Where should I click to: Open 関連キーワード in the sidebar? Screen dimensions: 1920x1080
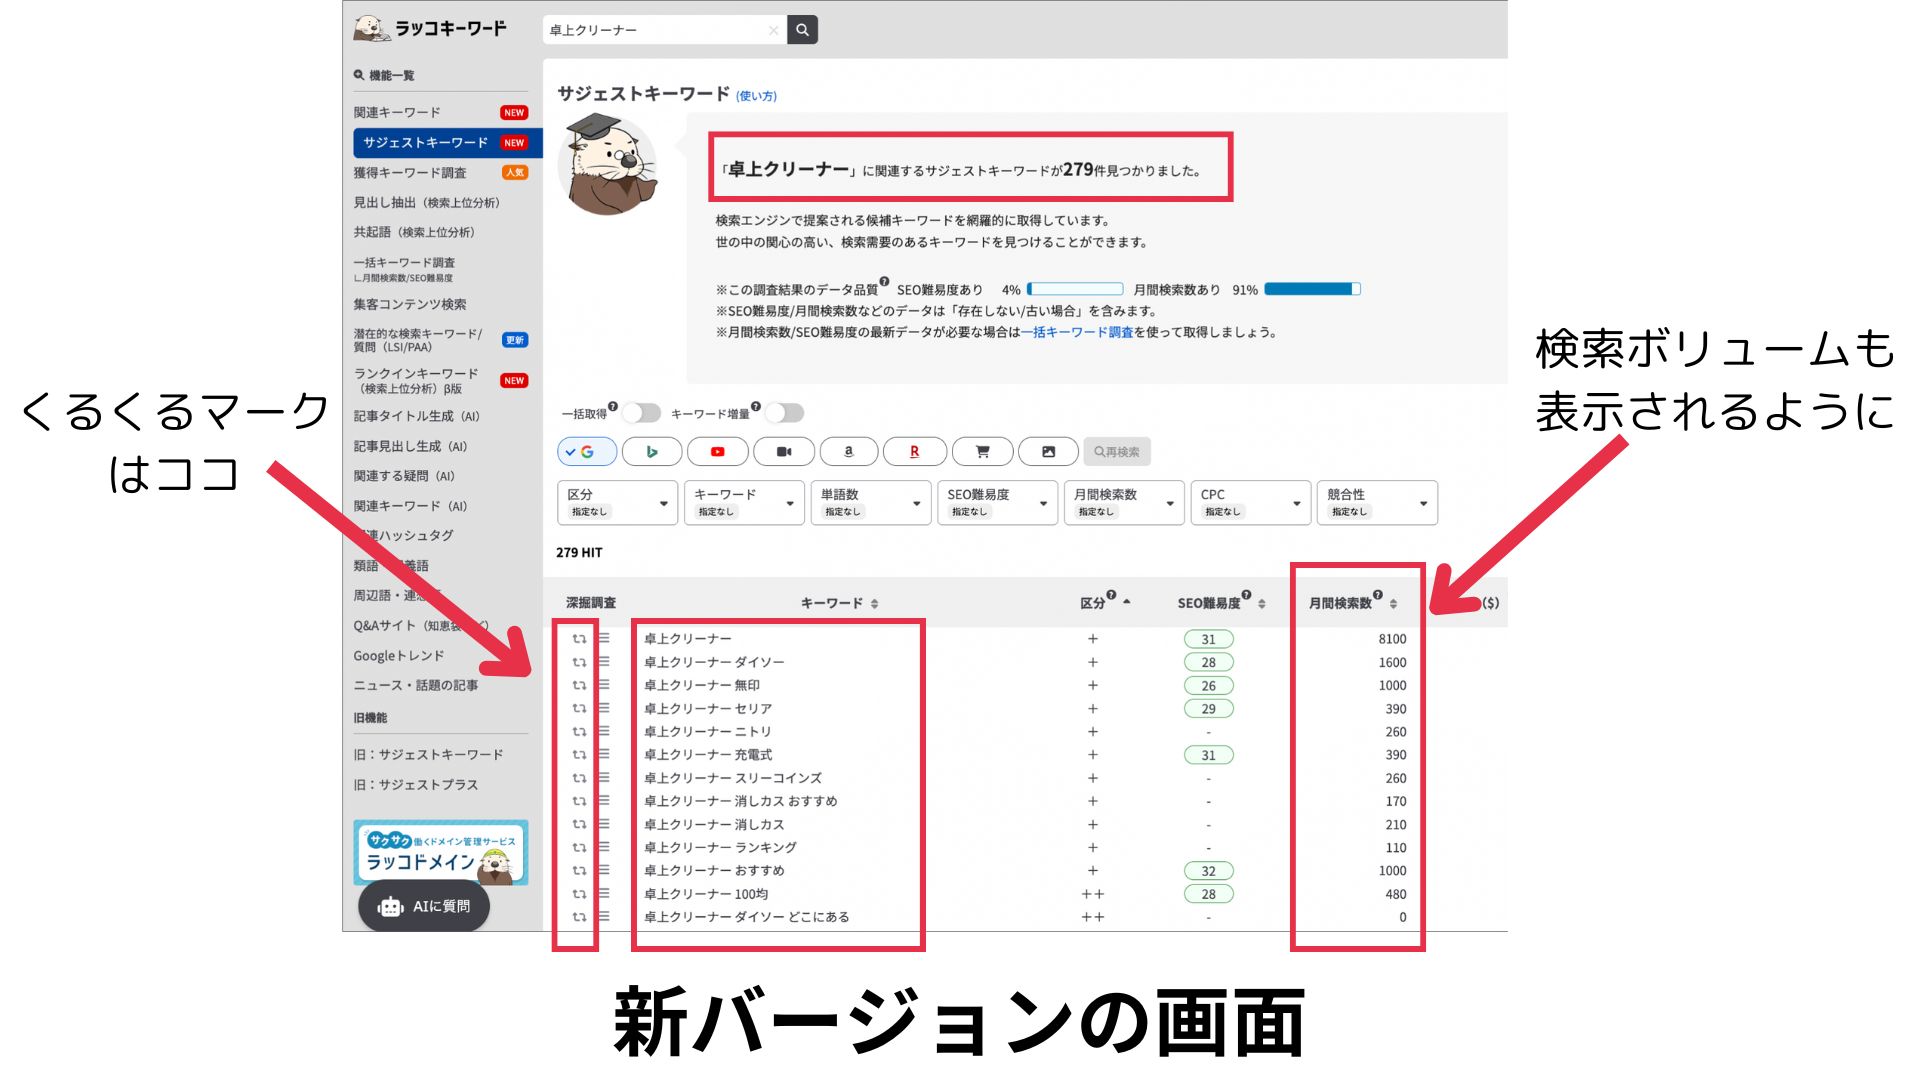(397, 112)
